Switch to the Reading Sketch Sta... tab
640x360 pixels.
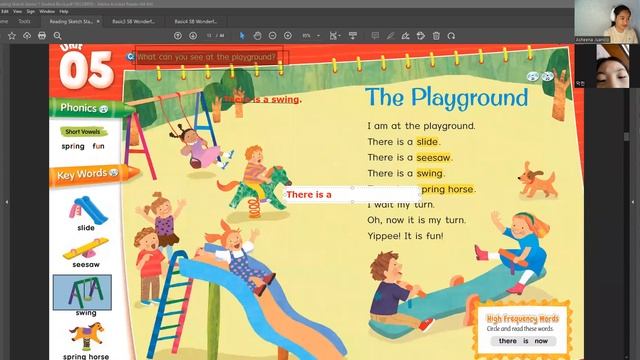click(x=71, y=21)
